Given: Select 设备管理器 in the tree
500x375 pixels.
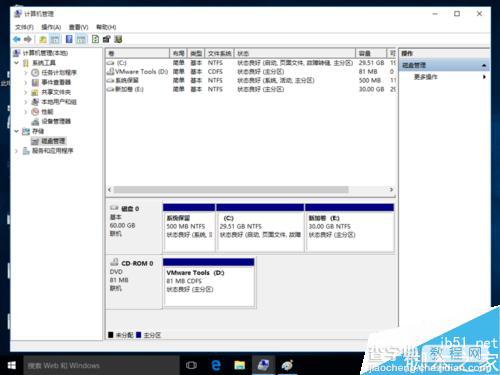Looking at the screenshot, I should pos(56,121).
